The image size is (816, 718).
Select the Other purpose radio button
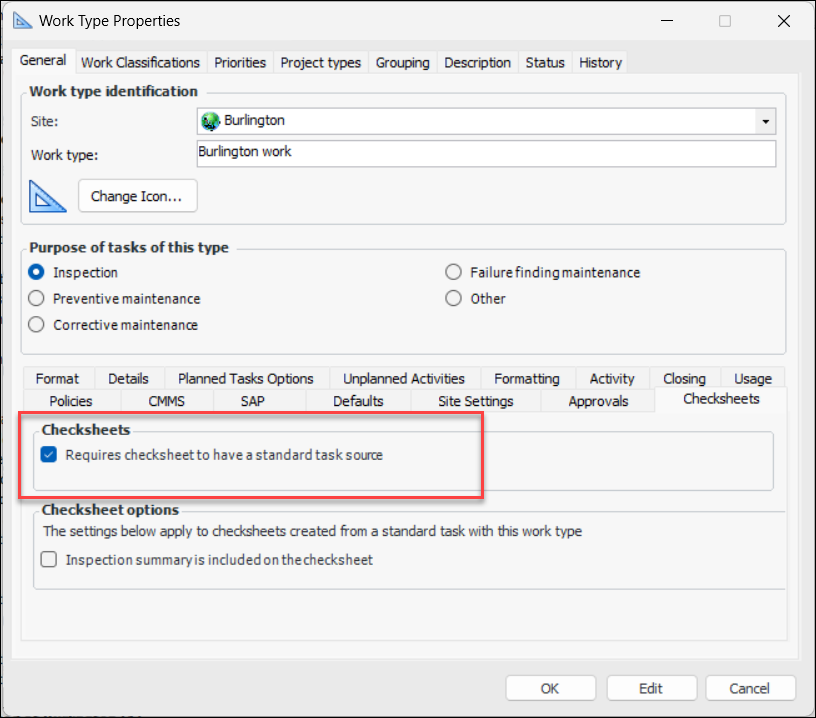click(x=453, y=298)
